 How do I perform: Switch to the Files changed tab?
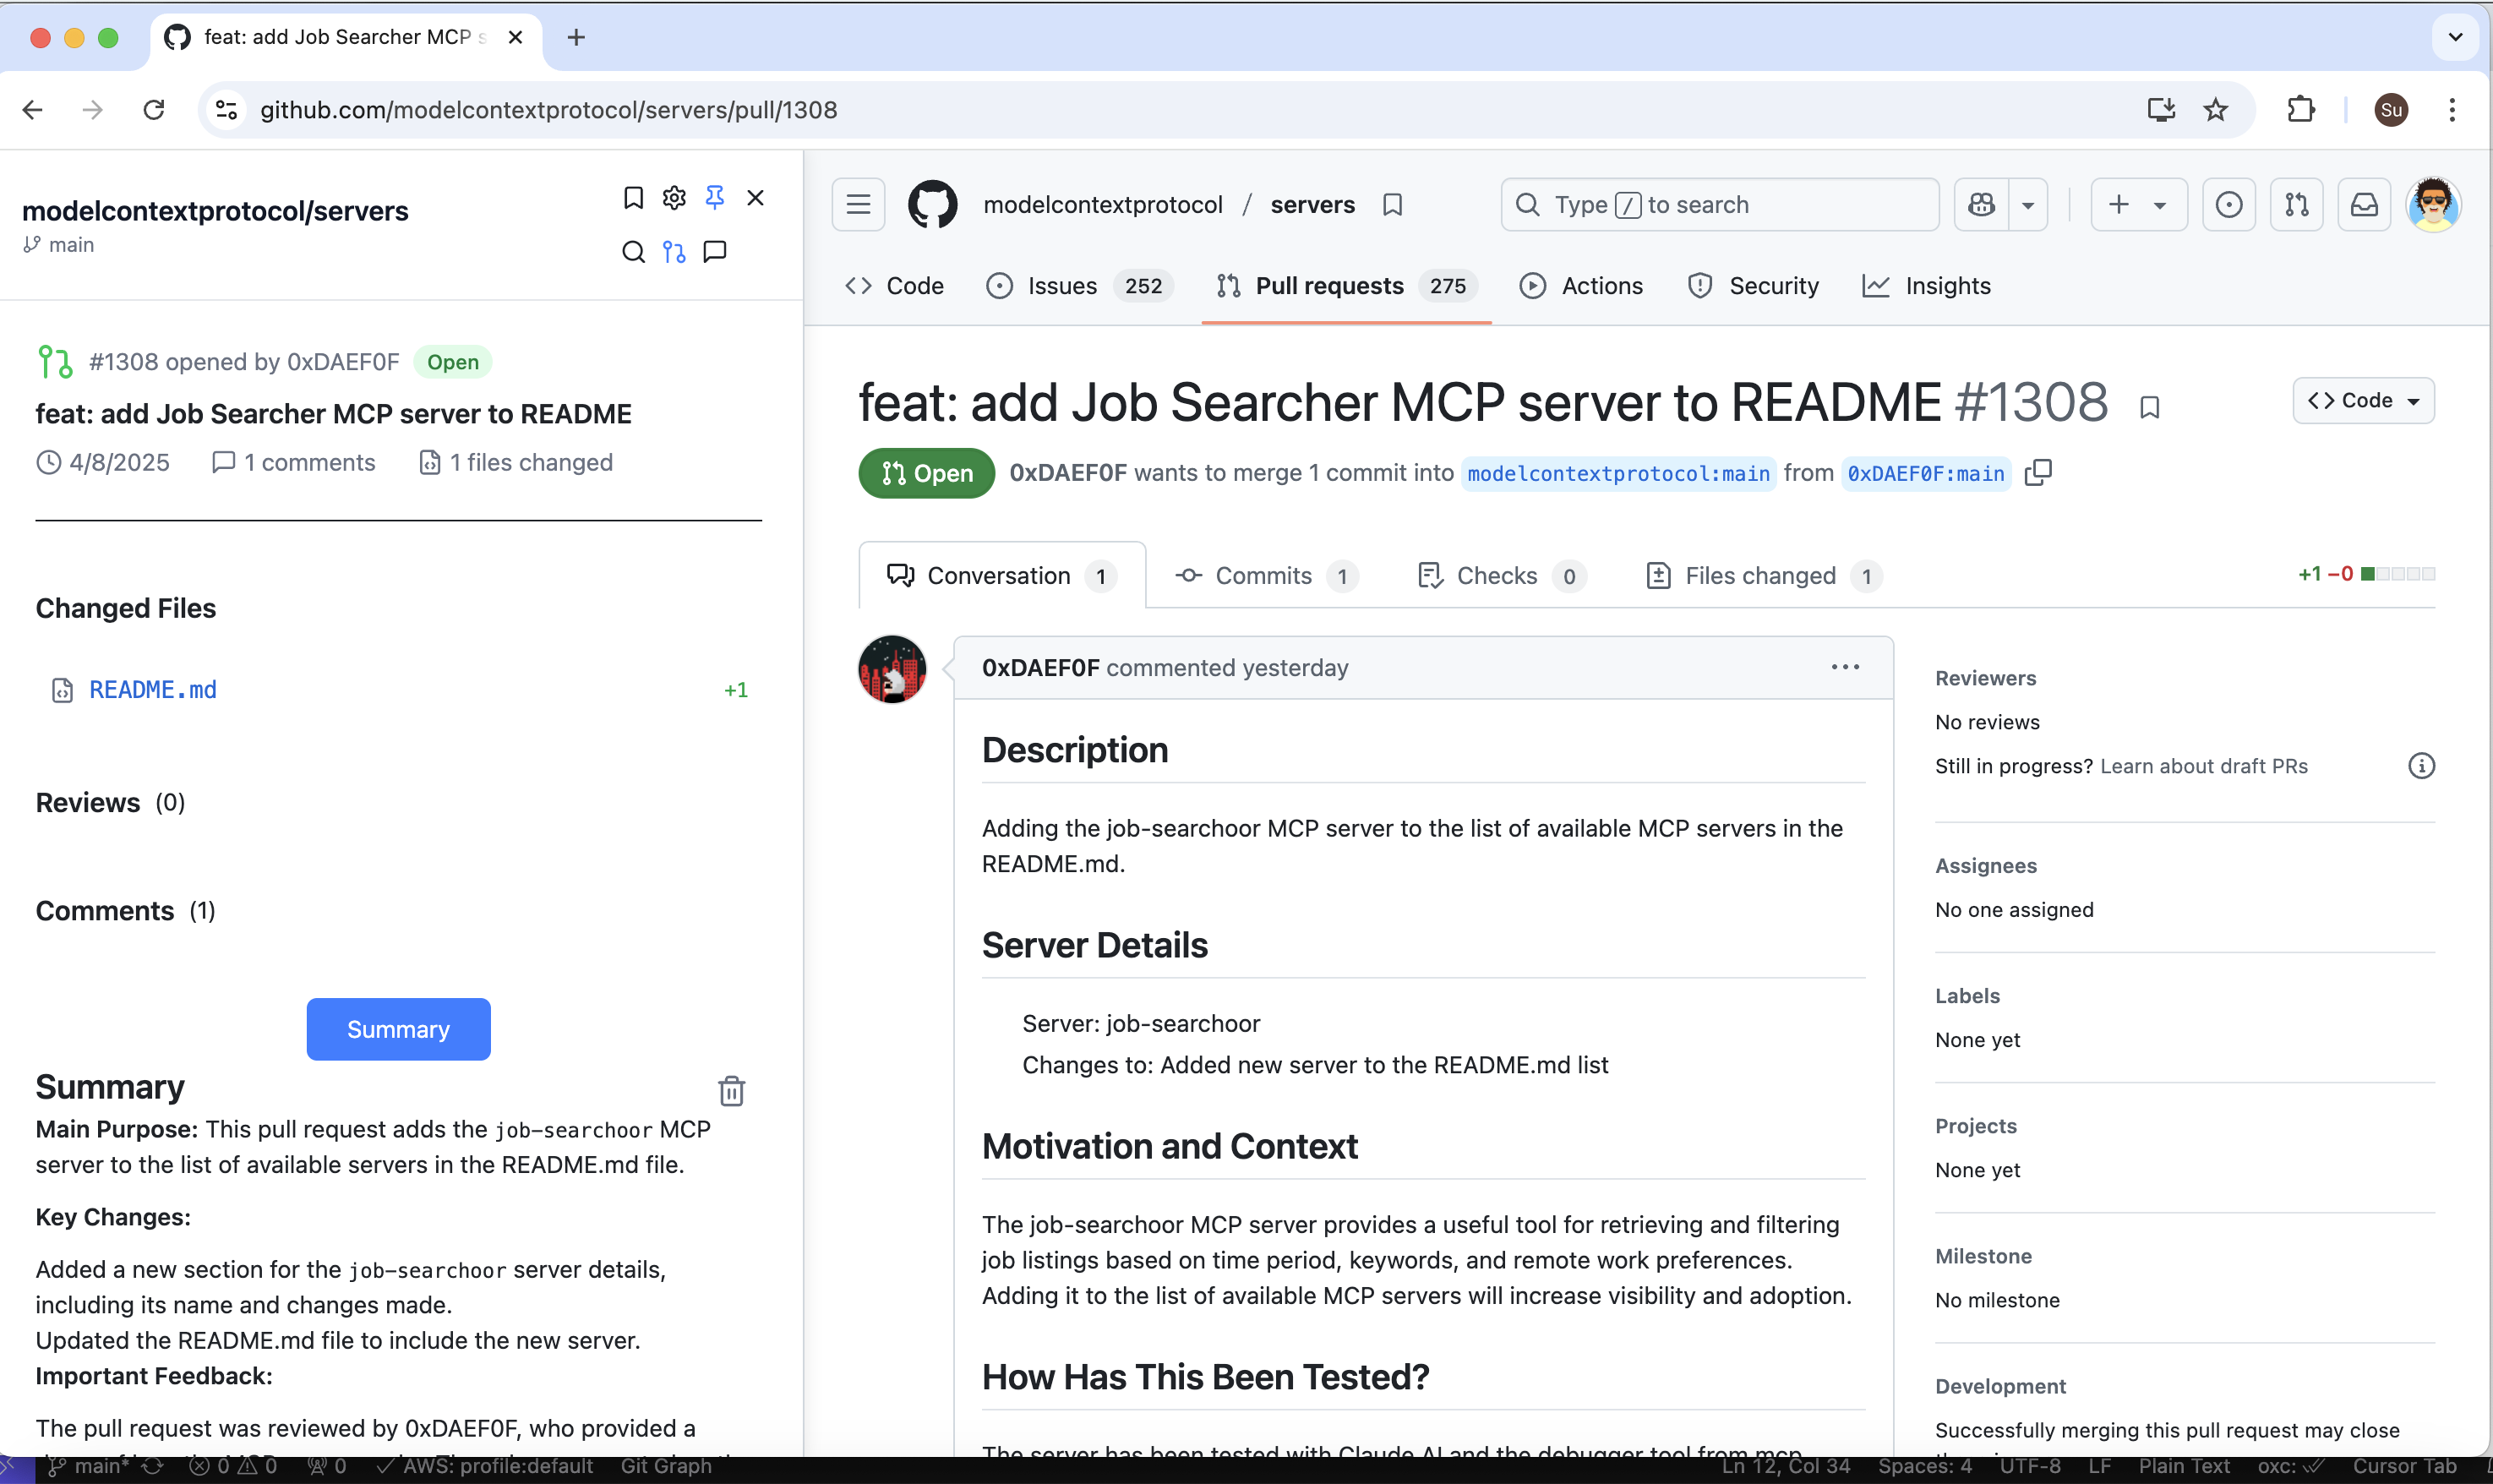coord(1760,575)
